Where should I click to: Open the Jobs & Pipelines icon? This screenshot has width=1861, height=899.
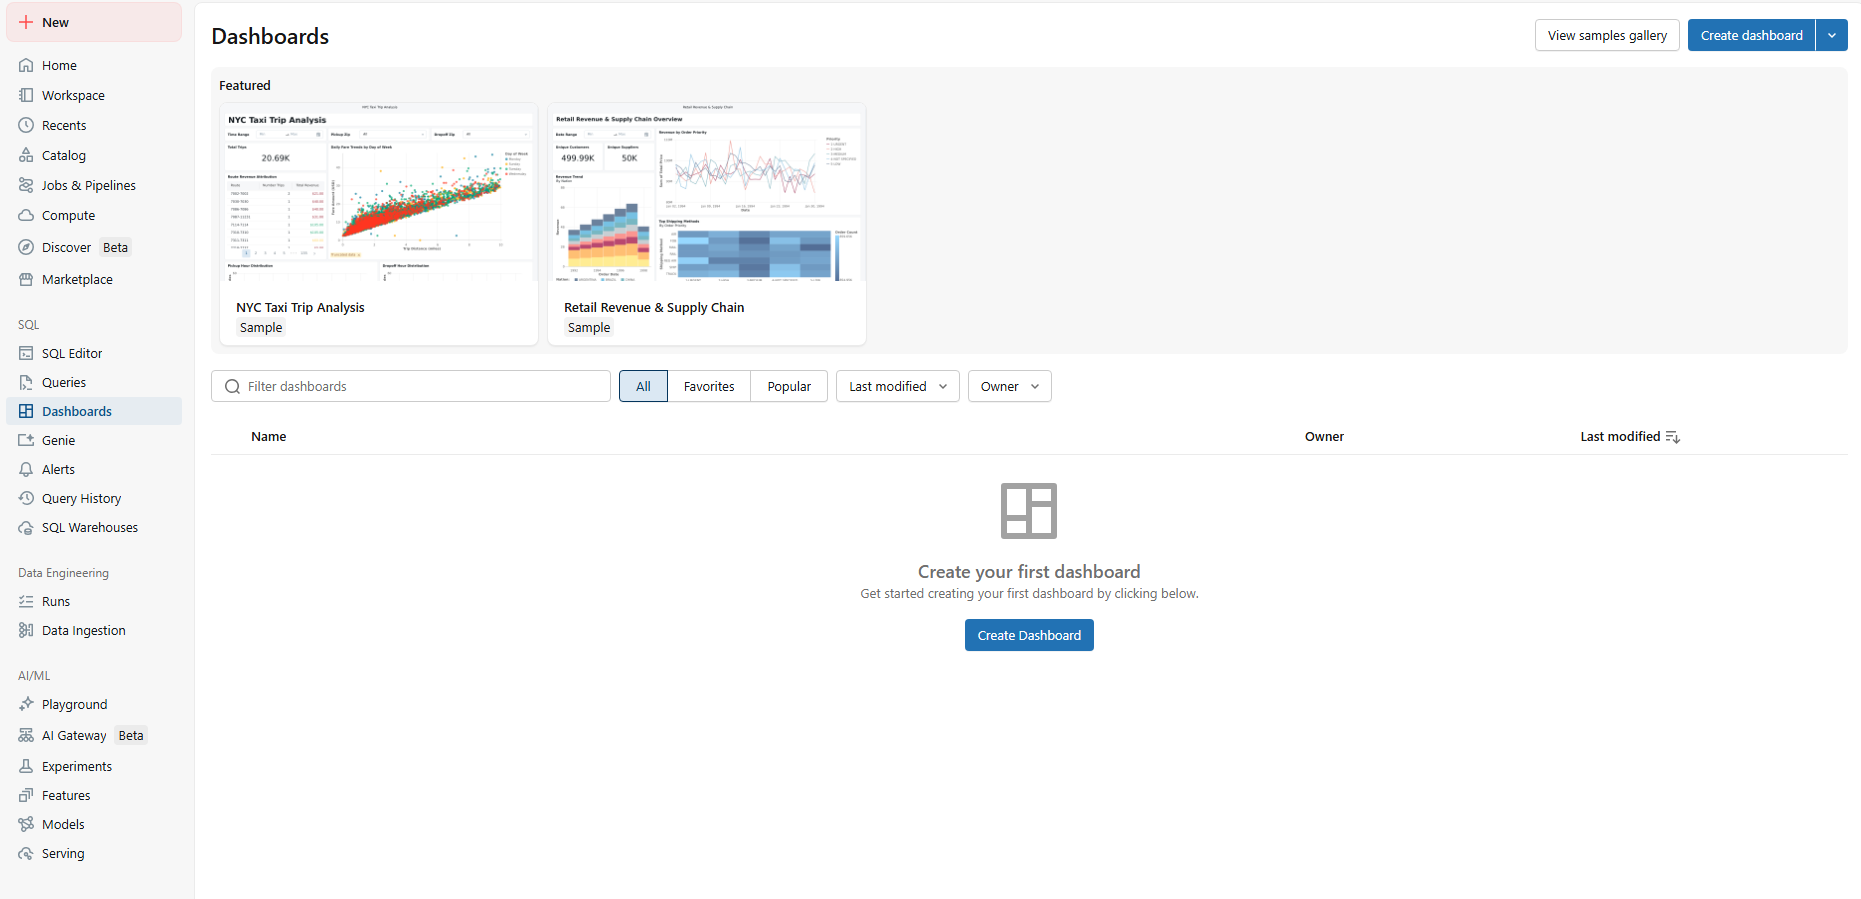tap(26, 185)
